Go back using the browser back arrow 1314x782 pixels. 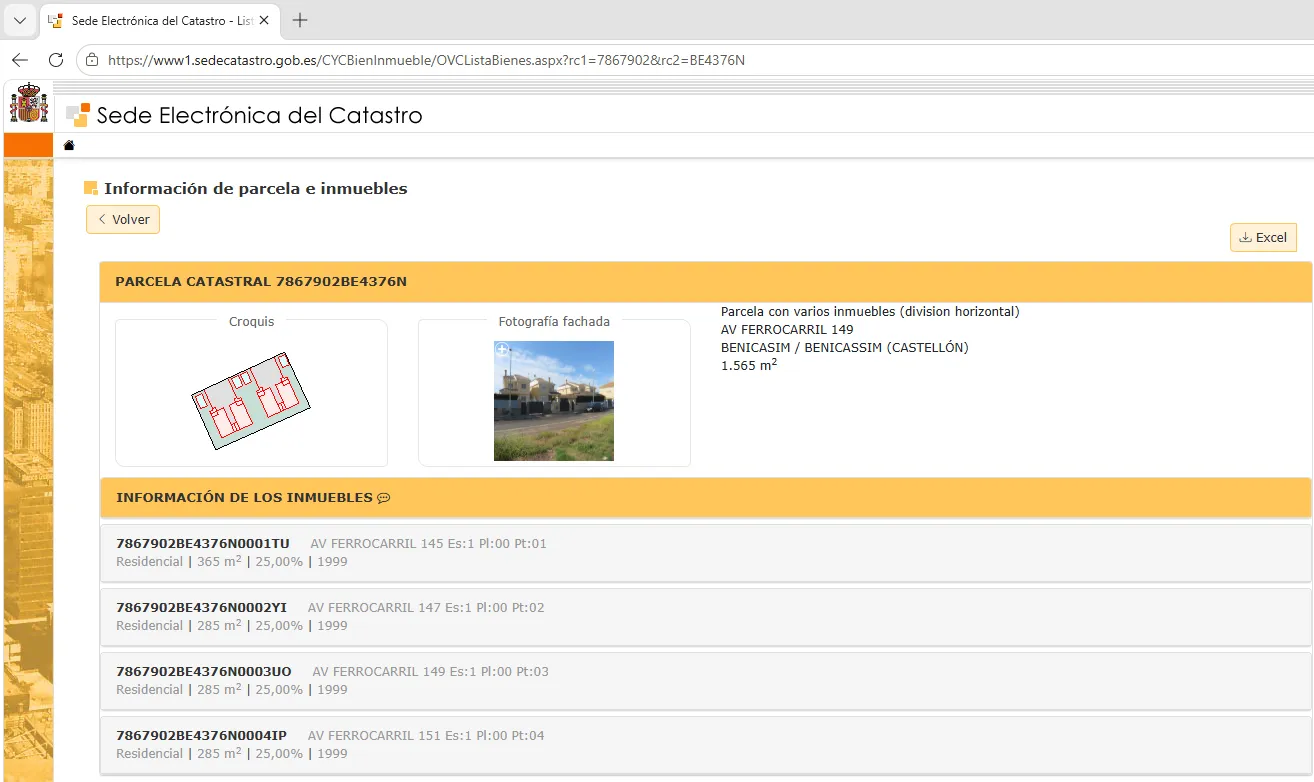coord(20,60)
